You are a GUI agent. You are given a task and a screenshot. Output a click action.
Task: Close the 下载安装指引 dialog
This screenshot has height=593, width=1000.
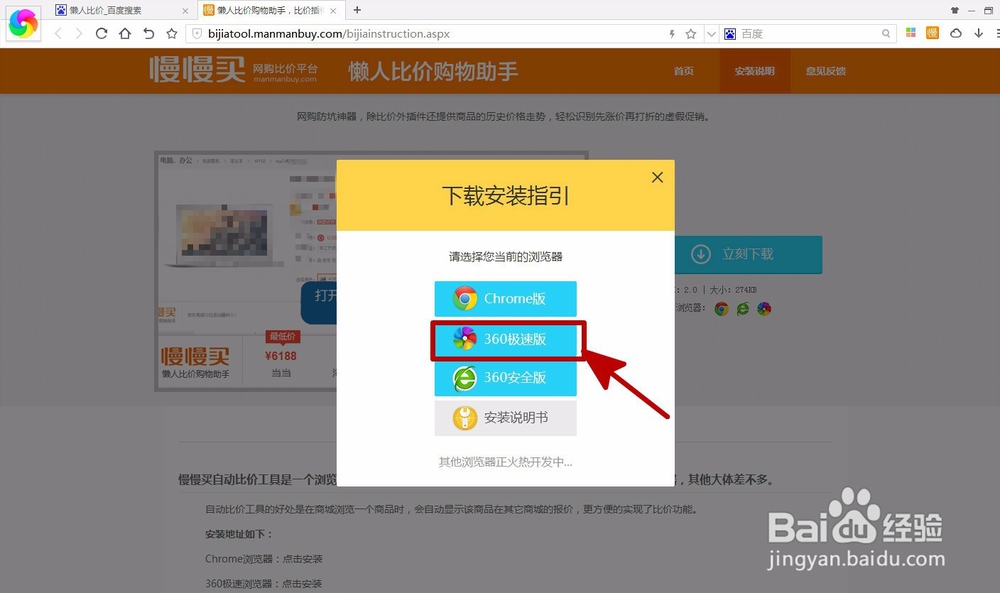coord(658,177)
